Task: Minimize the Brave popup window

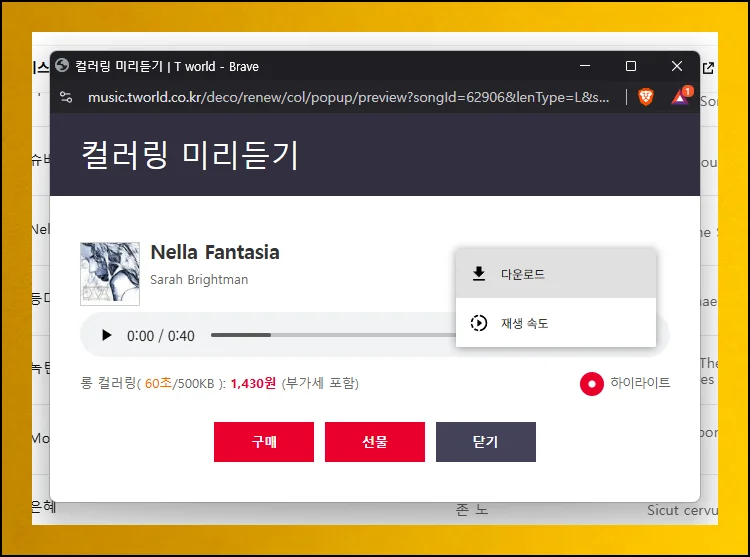Action: point(585,66)
